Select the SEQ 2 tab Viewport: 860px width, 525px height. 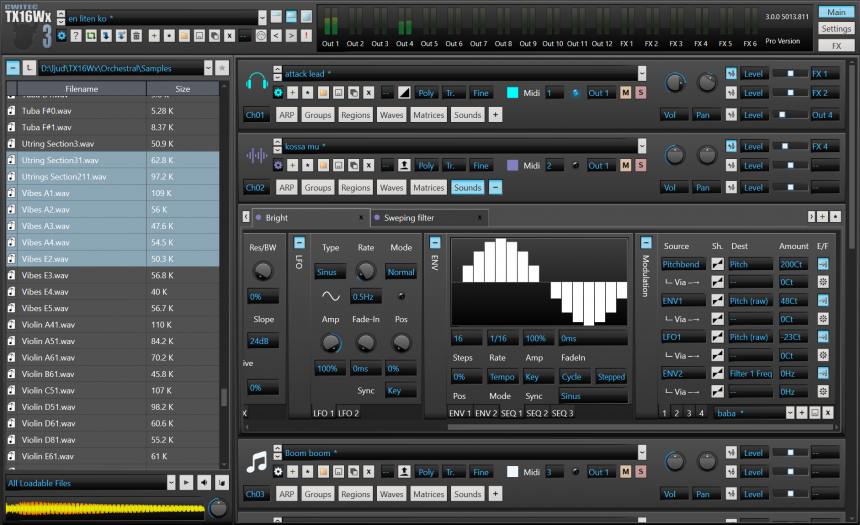[537, 413]
